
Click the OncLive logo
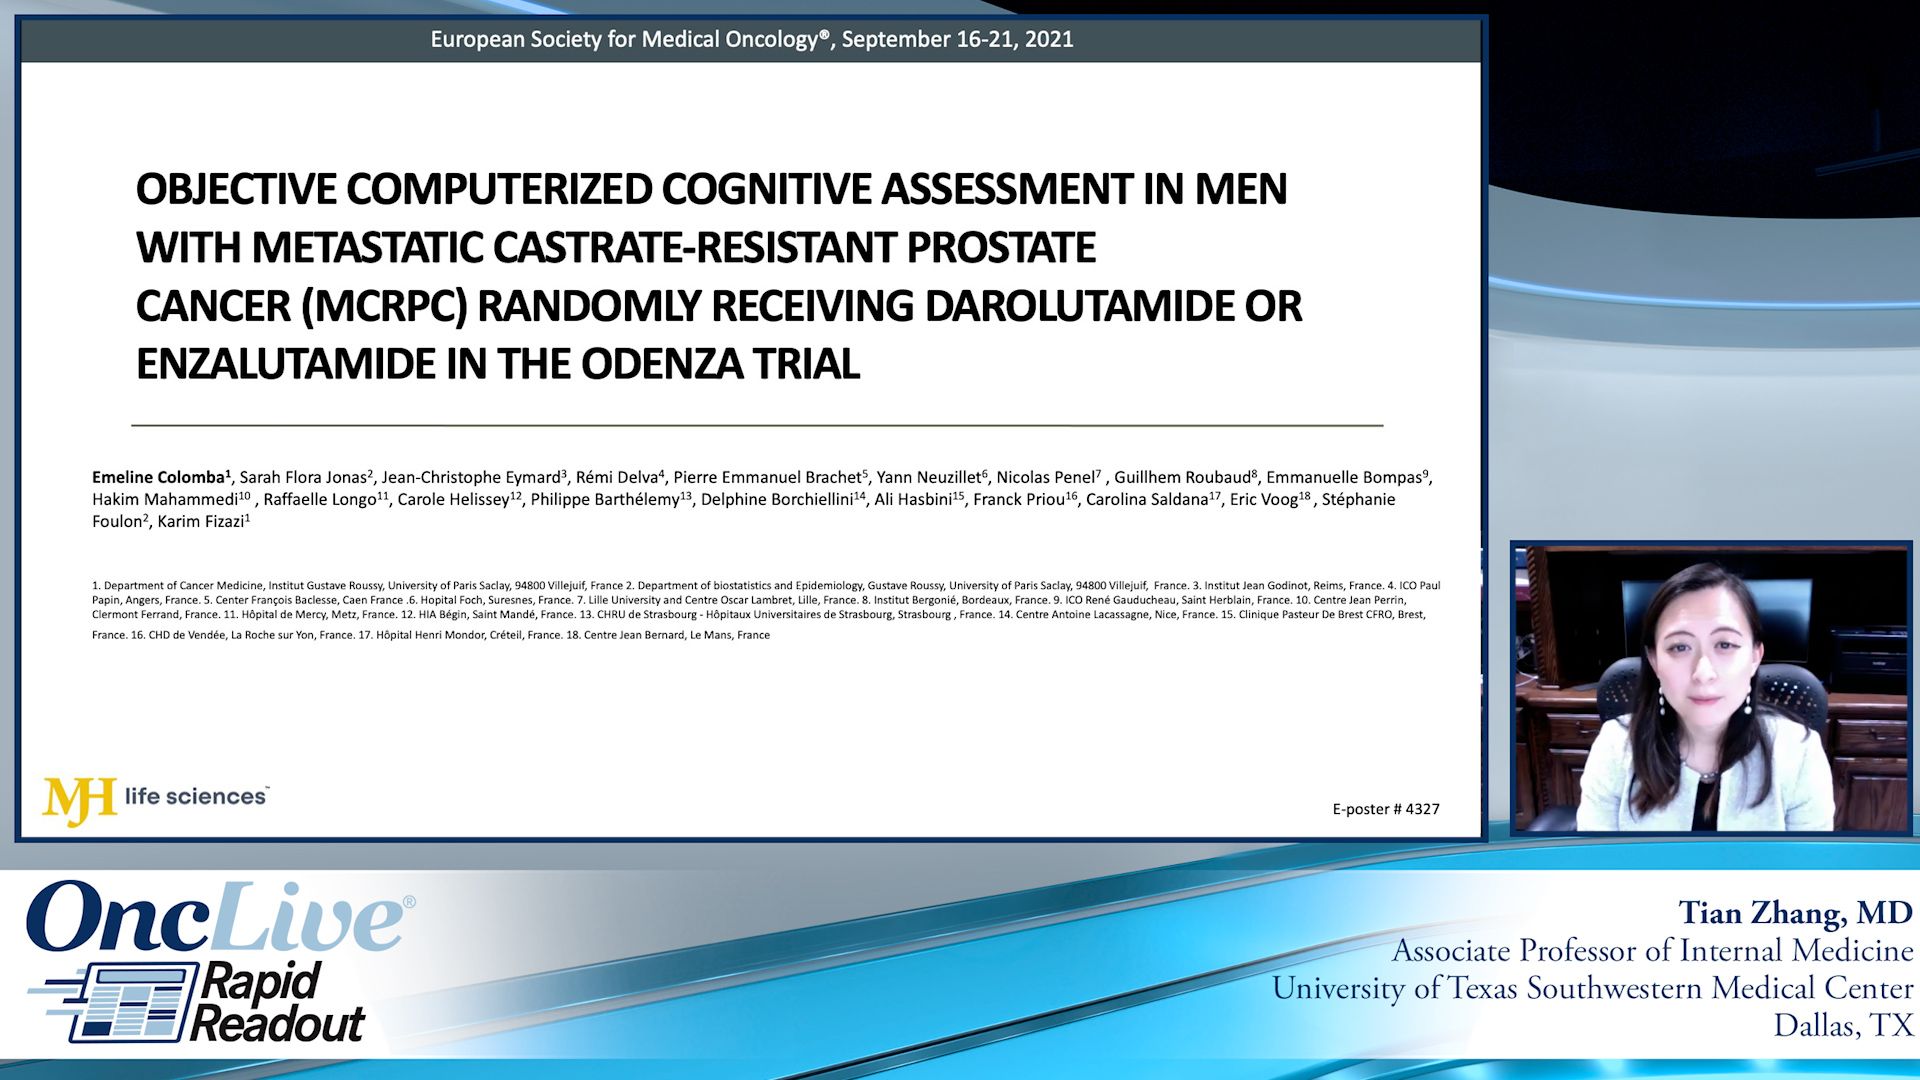coord(220,916)
